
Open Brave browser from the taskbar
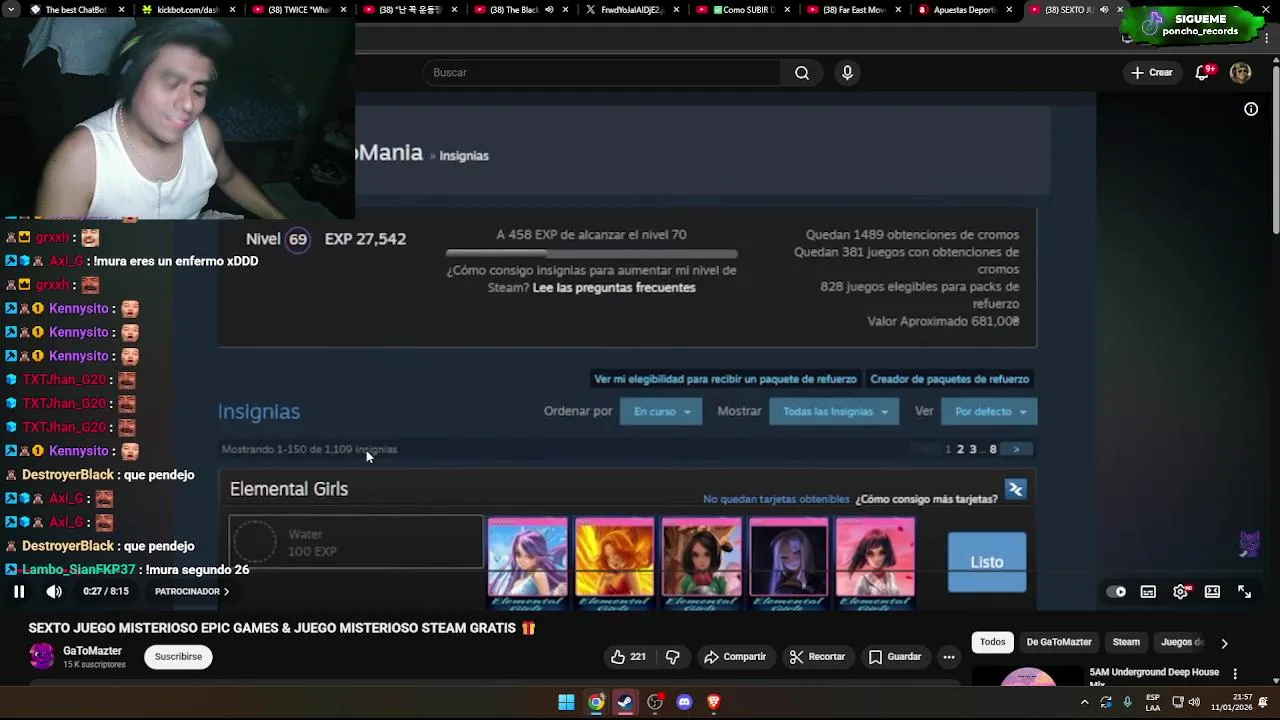click(x=713, y=702)
